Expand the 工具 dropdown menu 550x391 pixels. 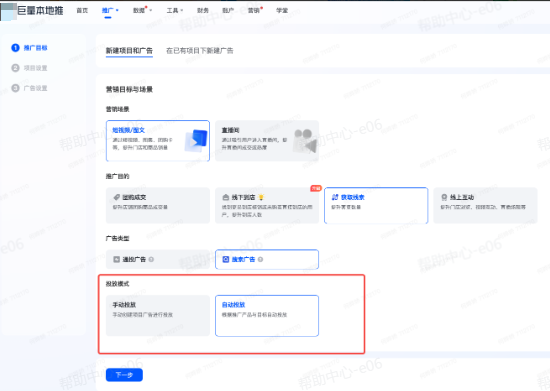click(175, 11)
